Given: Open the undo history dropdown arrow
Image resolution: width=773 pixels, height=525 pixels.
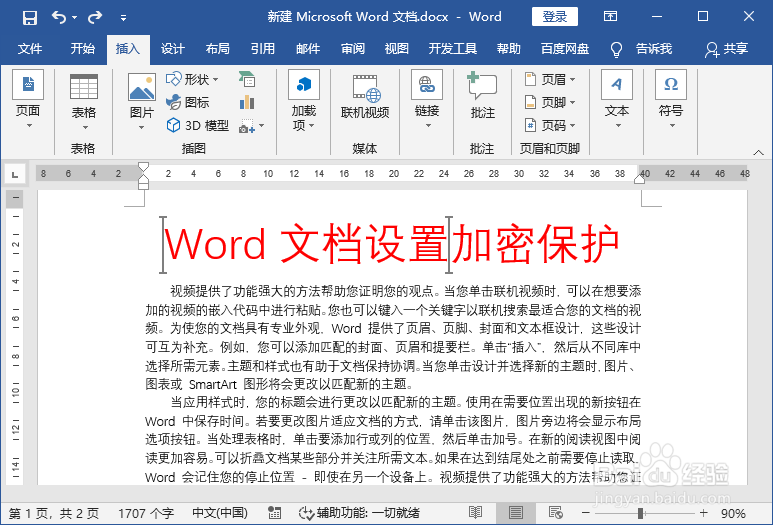Looking at the screenshot, I should tap(74, 18).
